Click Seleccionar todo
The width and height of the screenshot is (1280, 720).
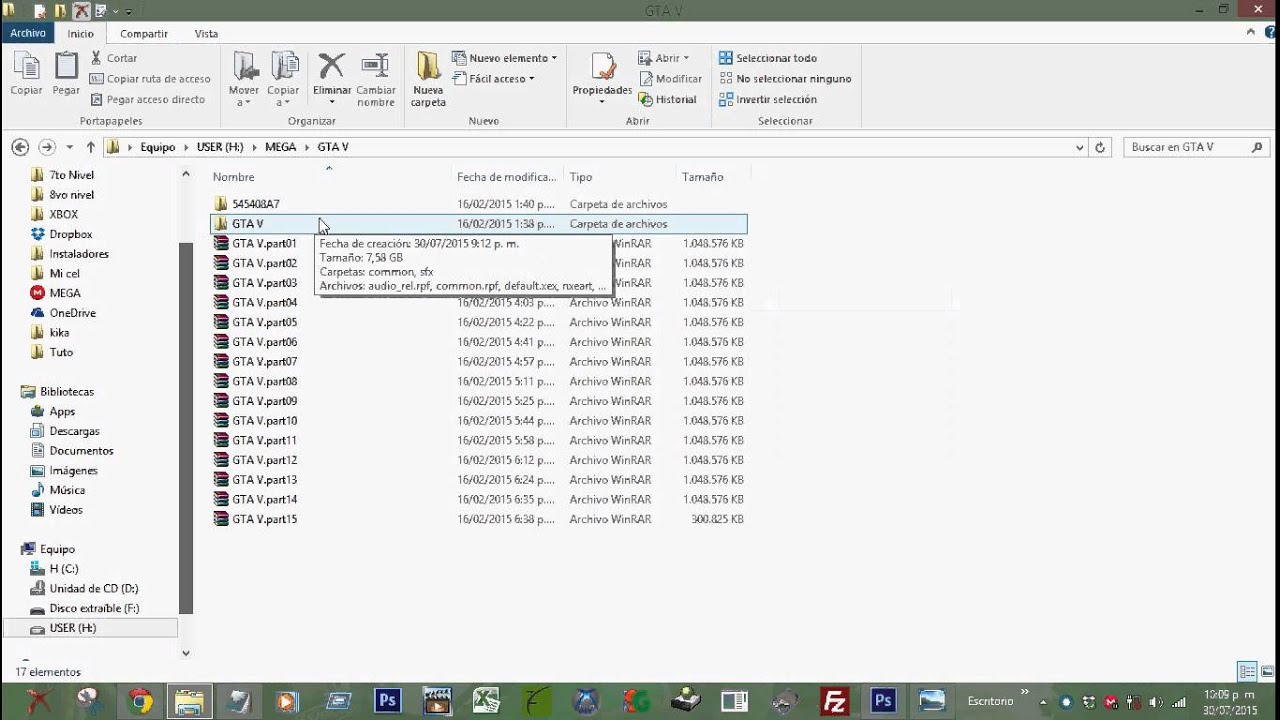(x=768, y=58)
